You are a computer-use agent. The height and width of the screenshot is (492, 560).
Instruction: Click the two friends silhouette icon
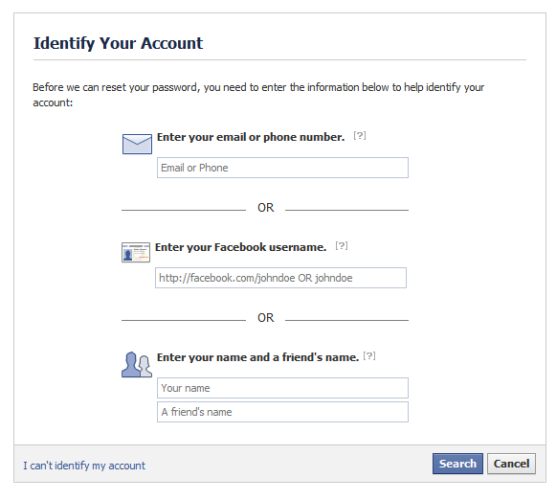pyautogui.click(x=137, y=365)
